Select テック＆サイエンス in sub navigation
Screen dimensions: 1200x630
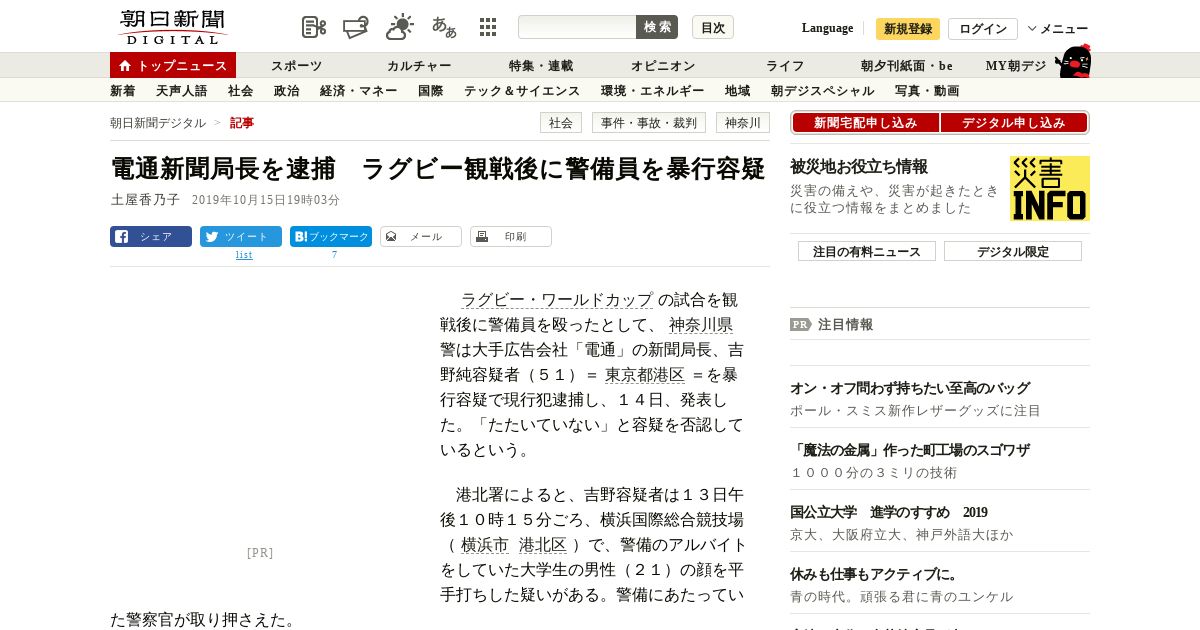[x=522, y=91]
